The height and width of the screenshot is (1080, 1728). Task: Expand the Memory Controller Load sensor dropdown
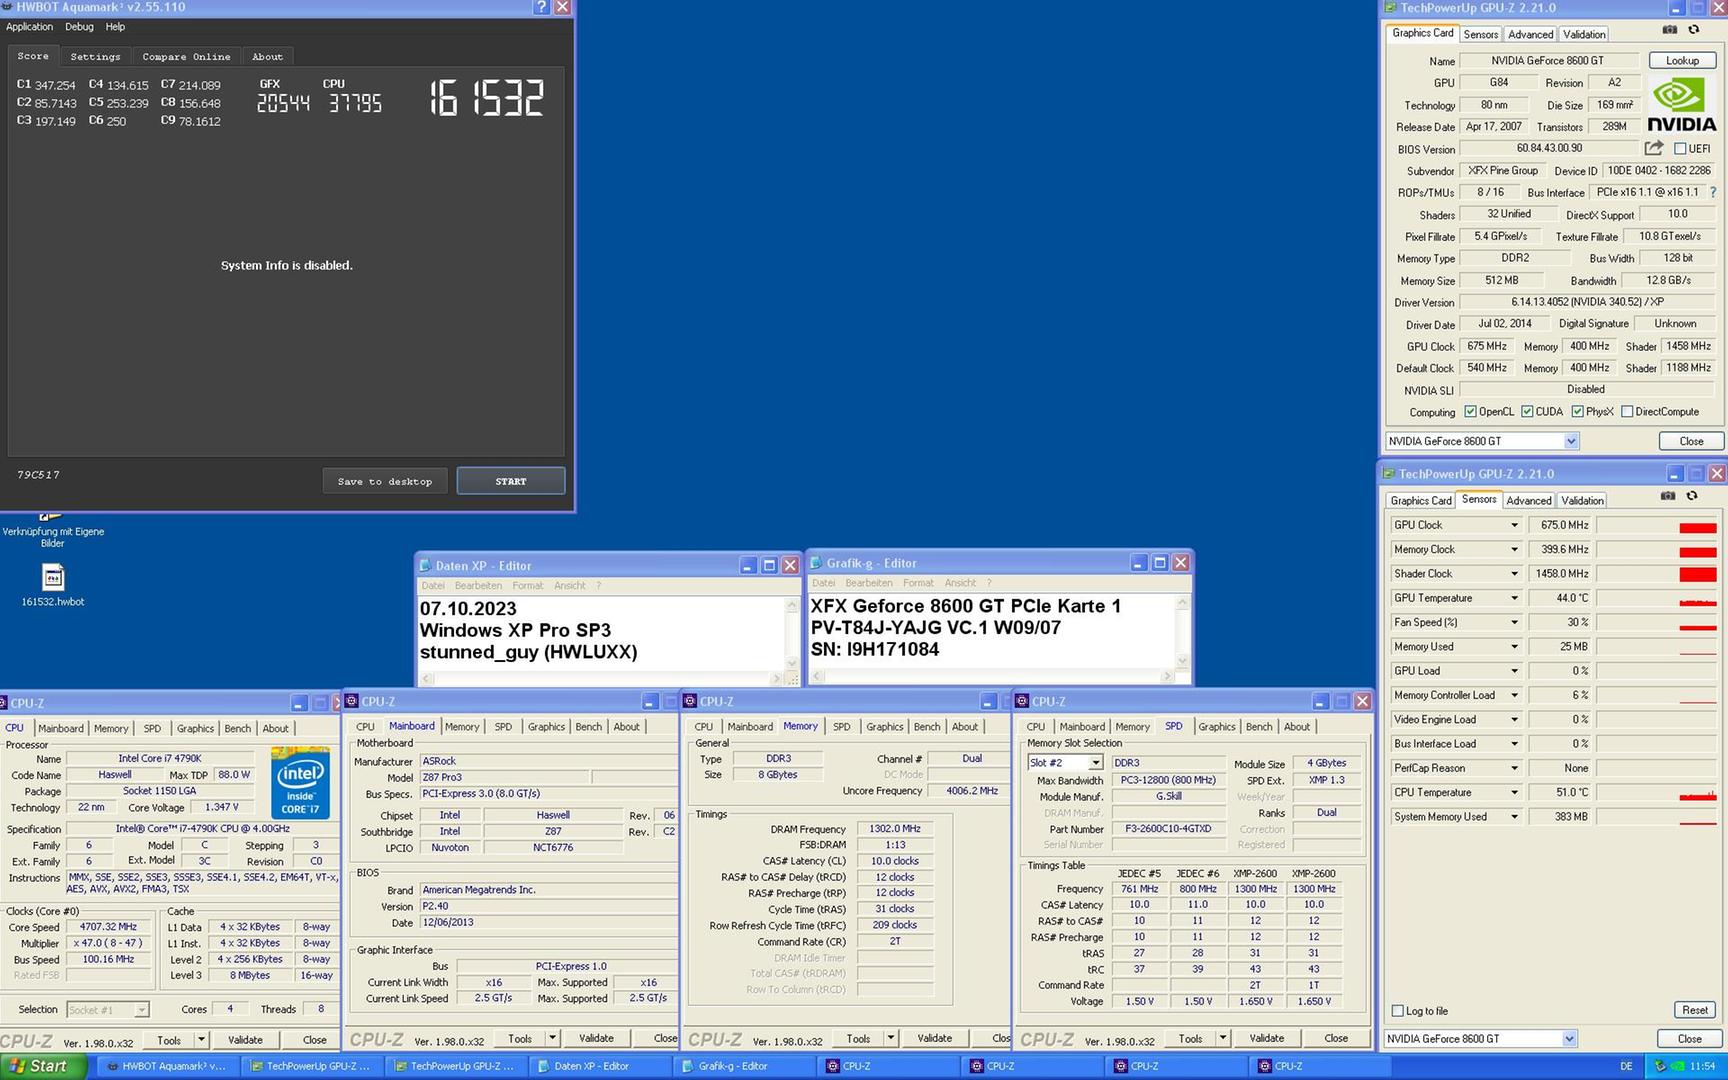[1514, 695]
